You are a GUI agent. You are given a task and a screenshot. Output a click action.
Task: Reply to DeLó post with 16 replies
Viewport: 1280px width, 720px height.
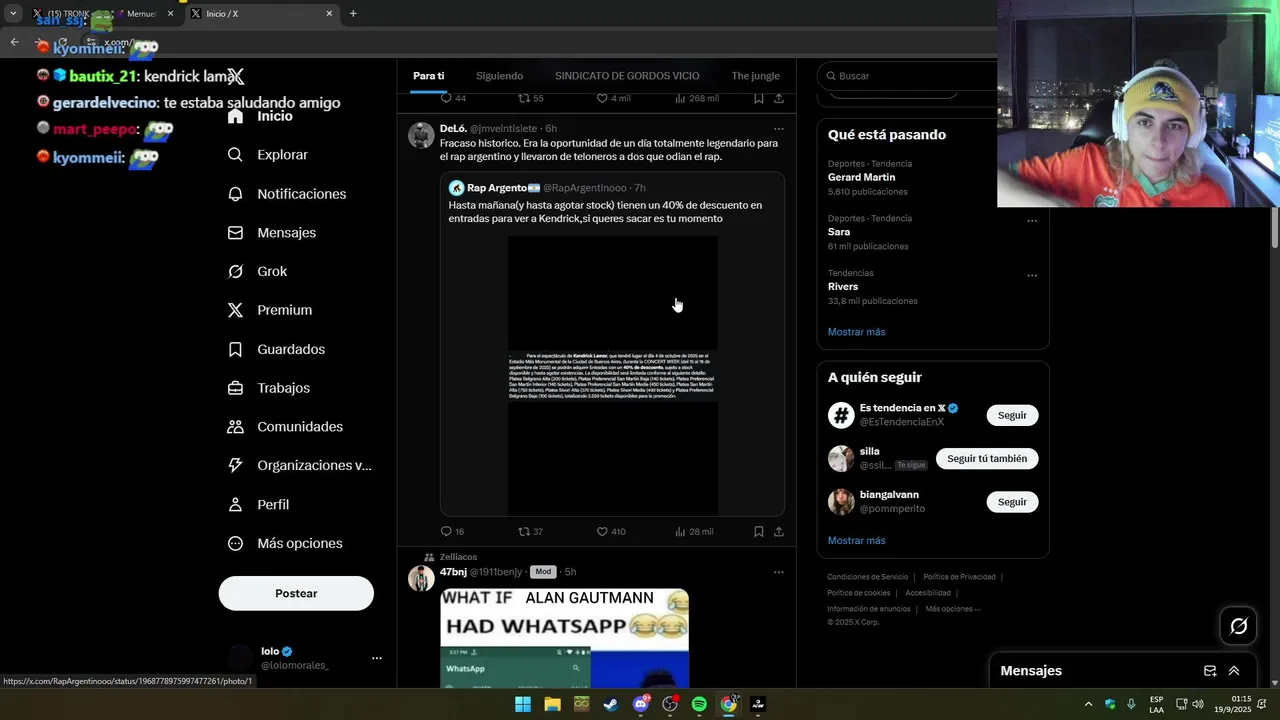(x=452, y=532)
